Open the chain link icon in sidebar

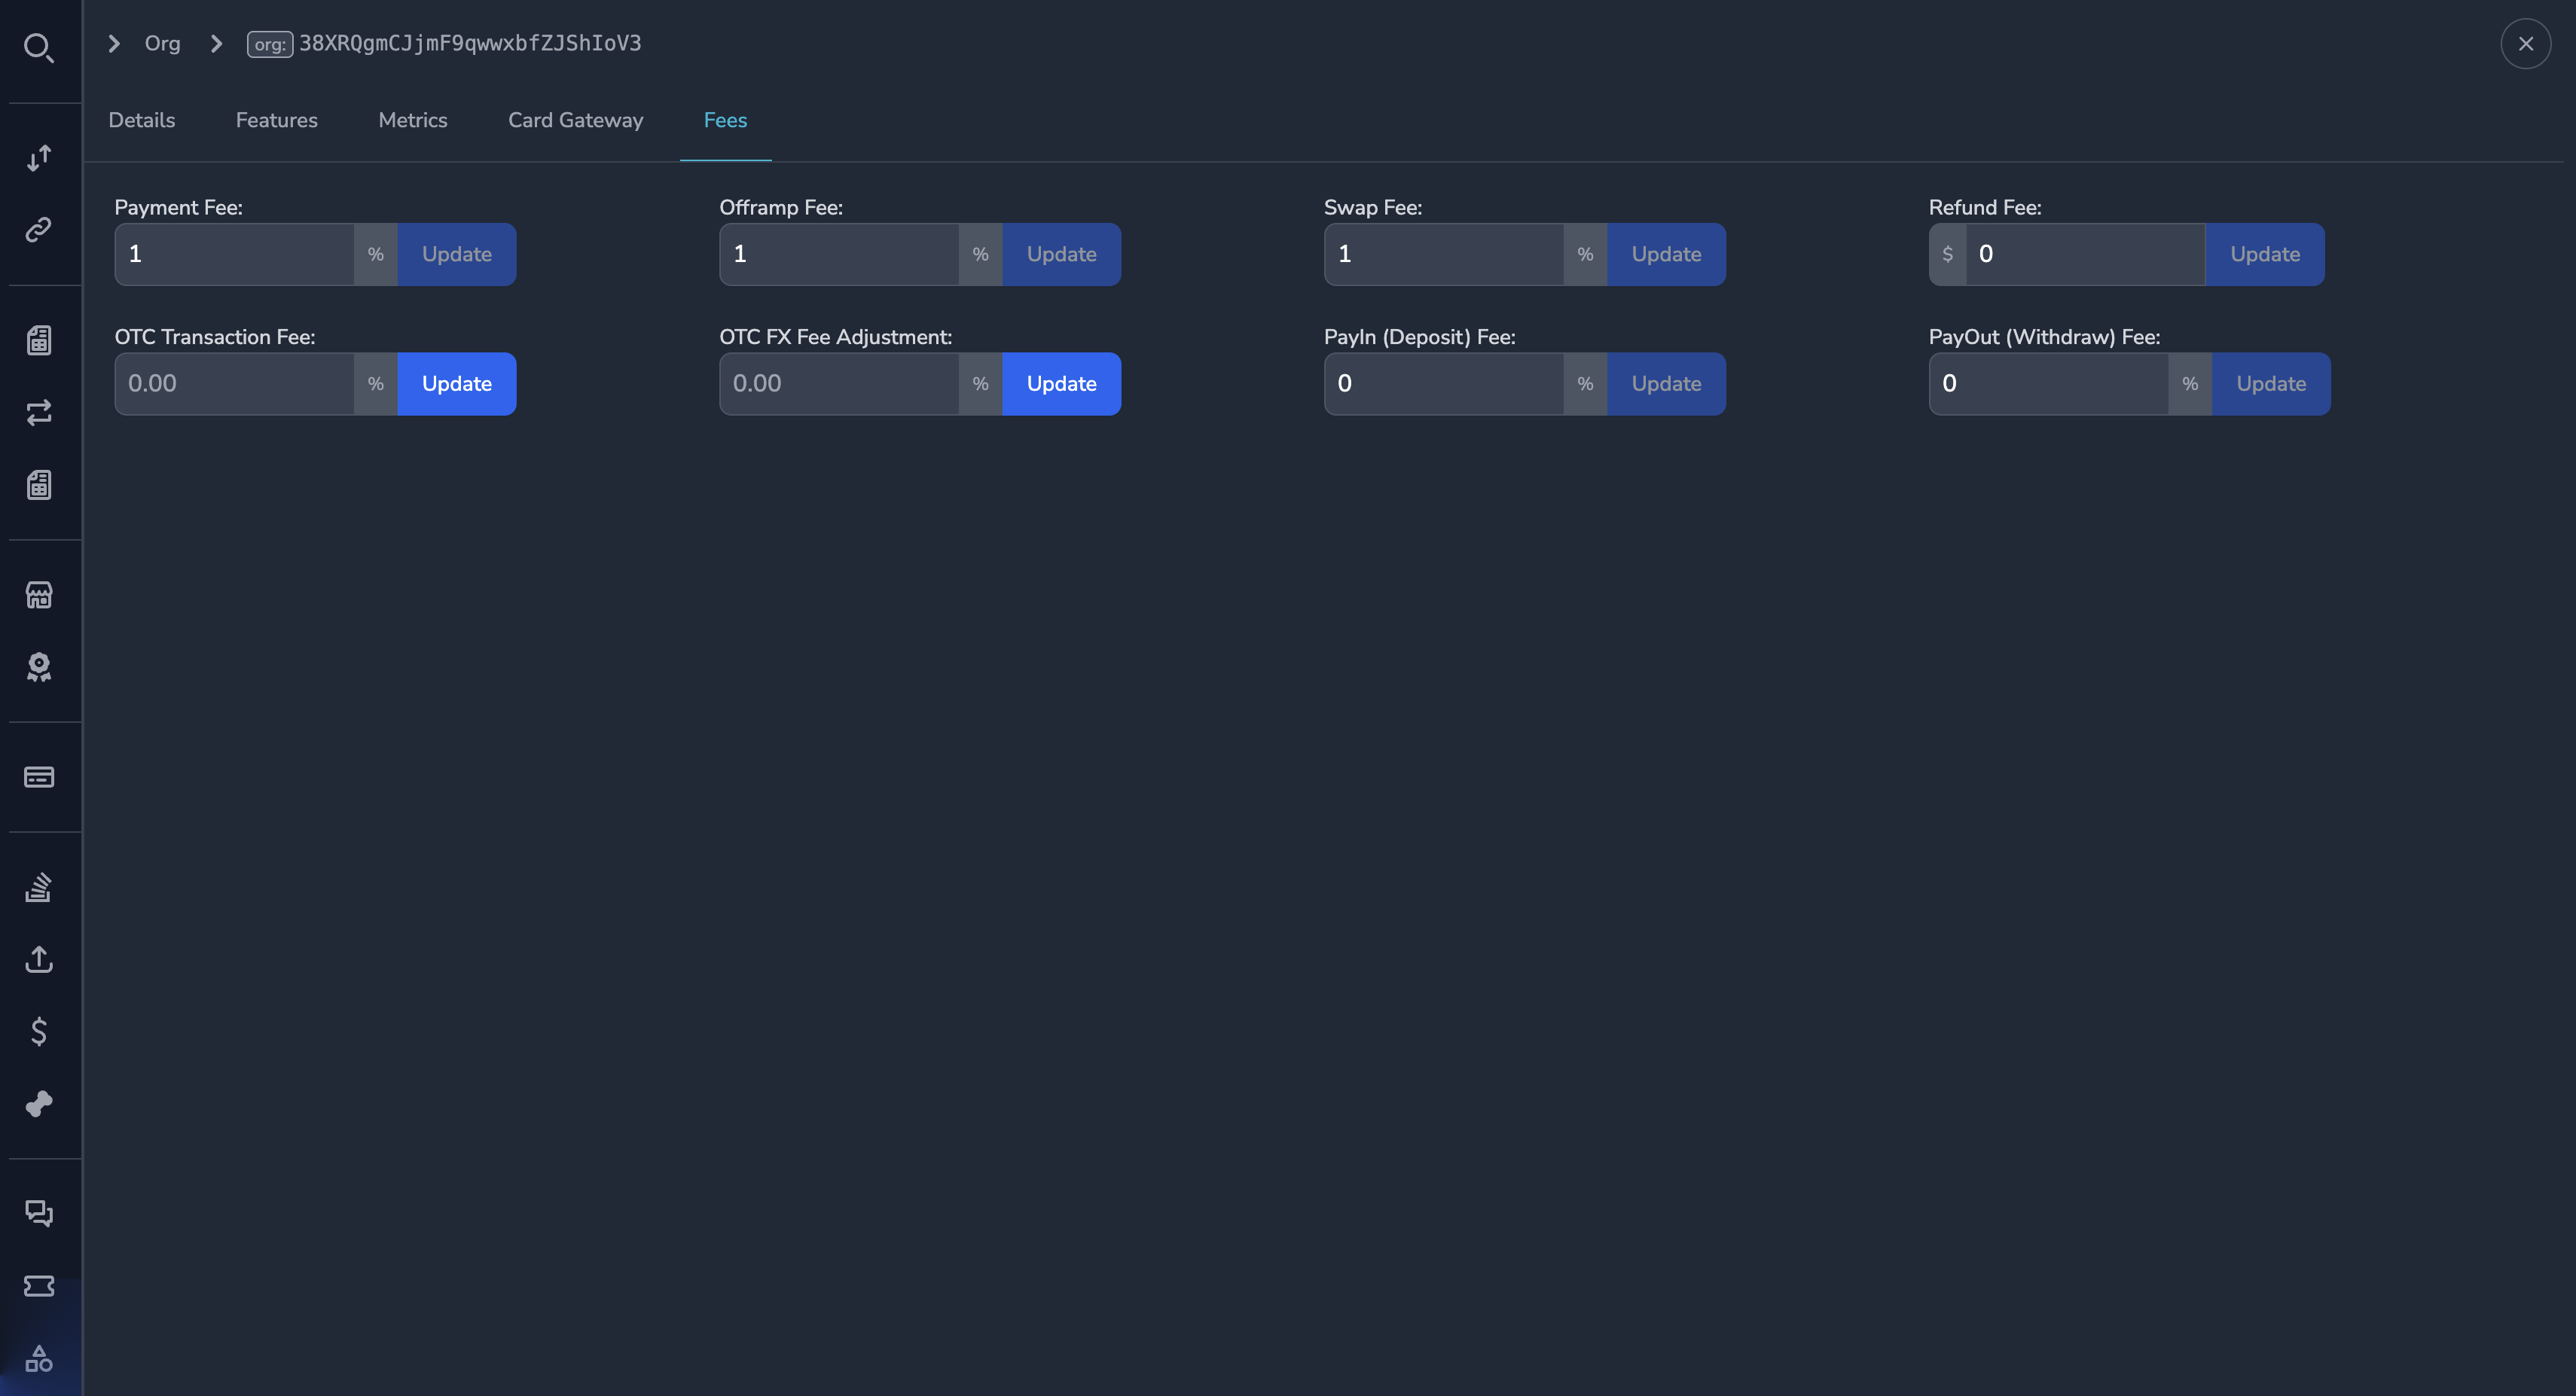pyautogui.click(x=39, y=229)
